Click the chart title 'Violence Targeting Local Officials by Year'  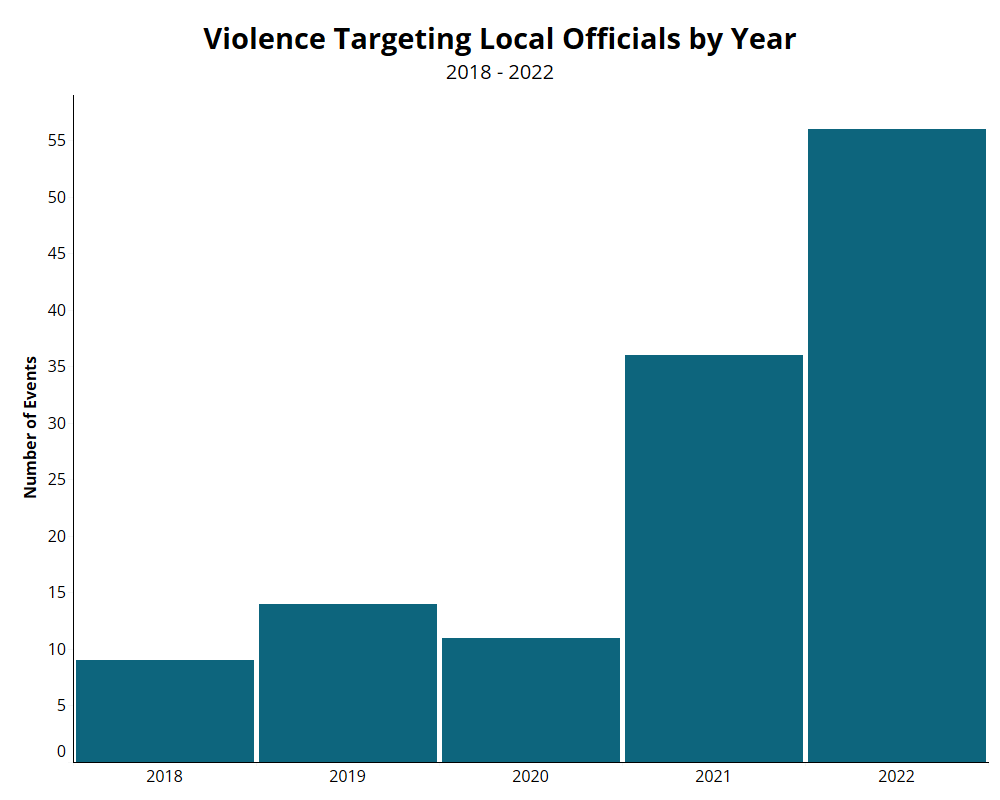499,38
